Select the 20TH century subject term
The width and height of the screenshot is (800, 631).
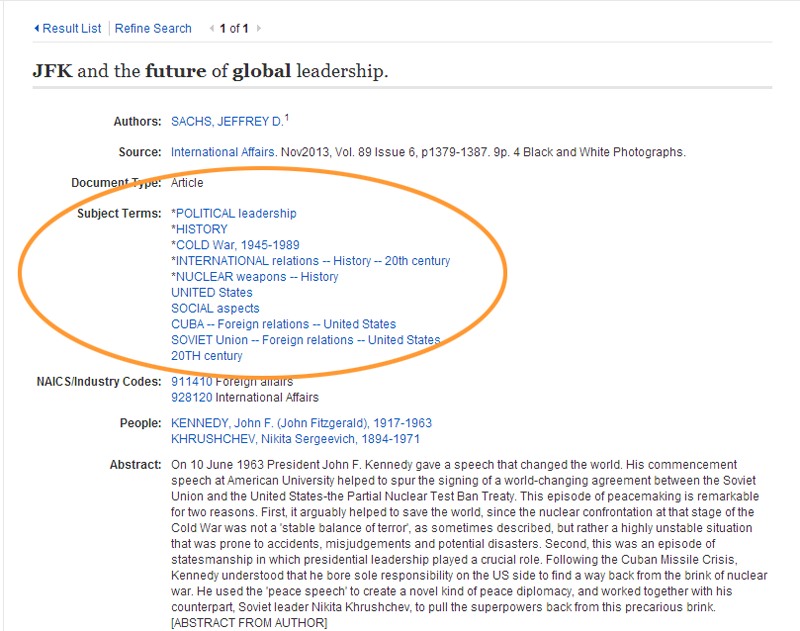click(x=207, y=356)
